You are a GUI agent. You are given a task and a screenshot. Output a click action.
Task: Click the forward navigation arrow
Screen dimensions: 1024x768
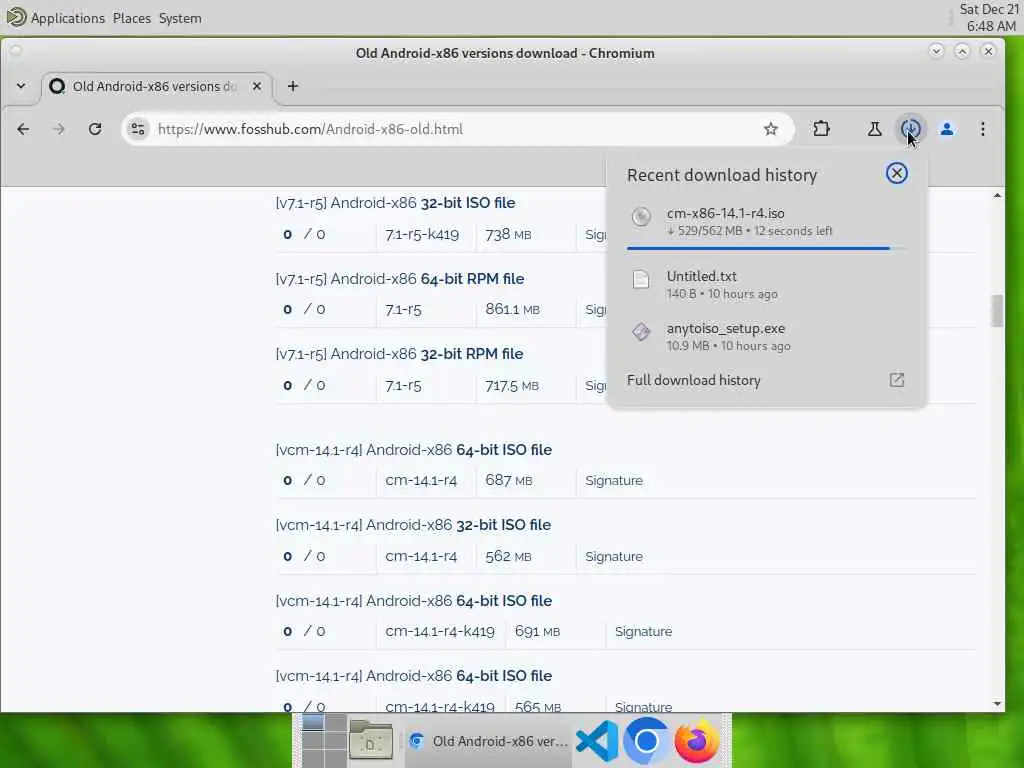tap(59, 129)
